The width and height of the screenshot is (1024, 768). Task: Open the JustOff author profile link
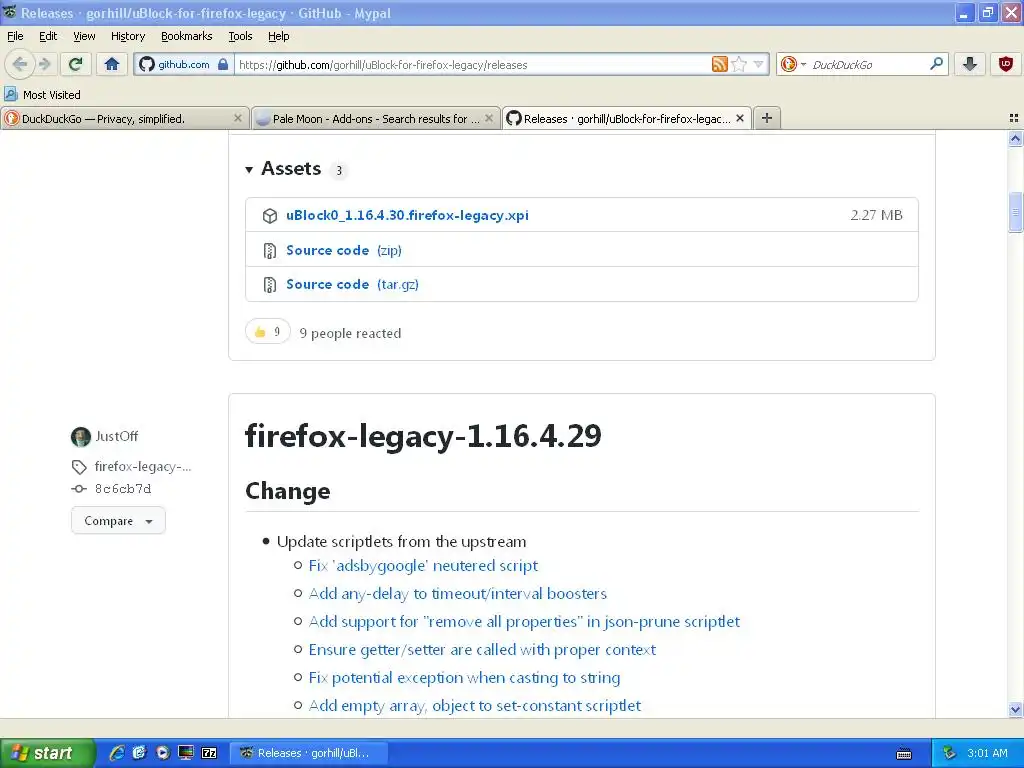coord(116,436)
